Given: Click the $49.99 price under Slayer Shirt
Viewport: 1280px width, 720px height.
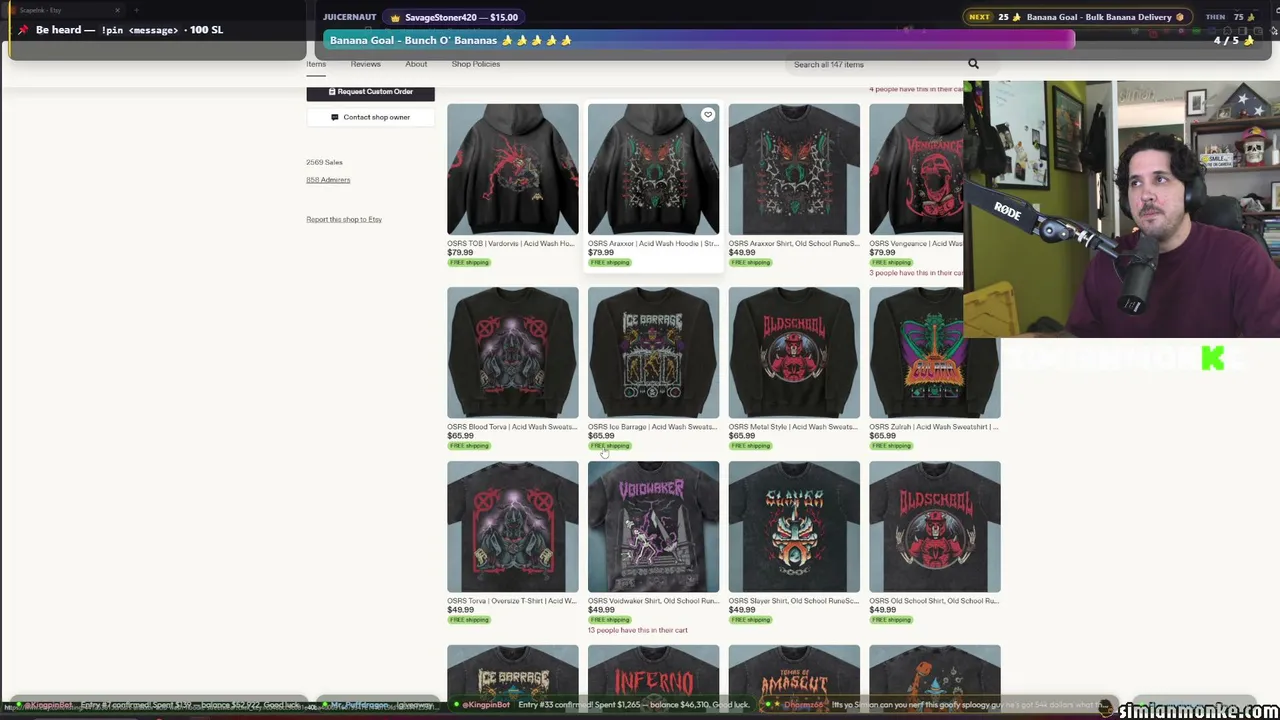Looking at the screenshot, I should click(742, 610).
